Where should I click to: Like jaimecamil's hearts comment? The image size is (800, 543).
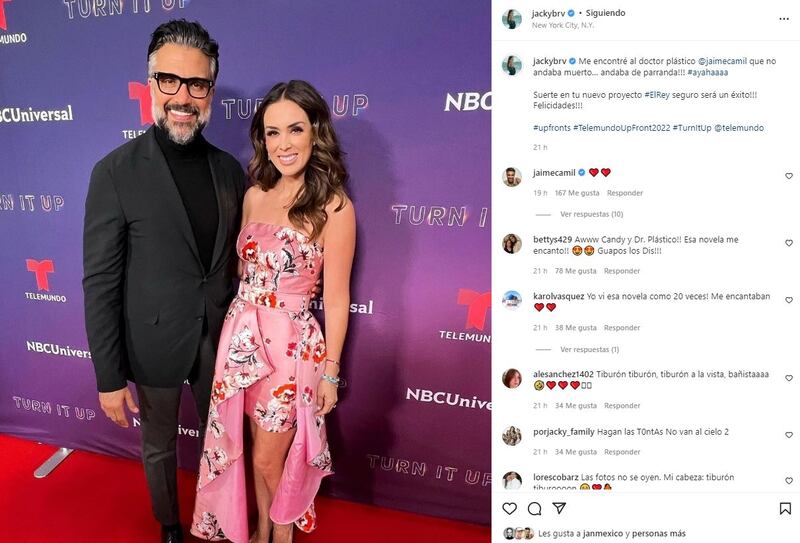[x=789, y=176]
